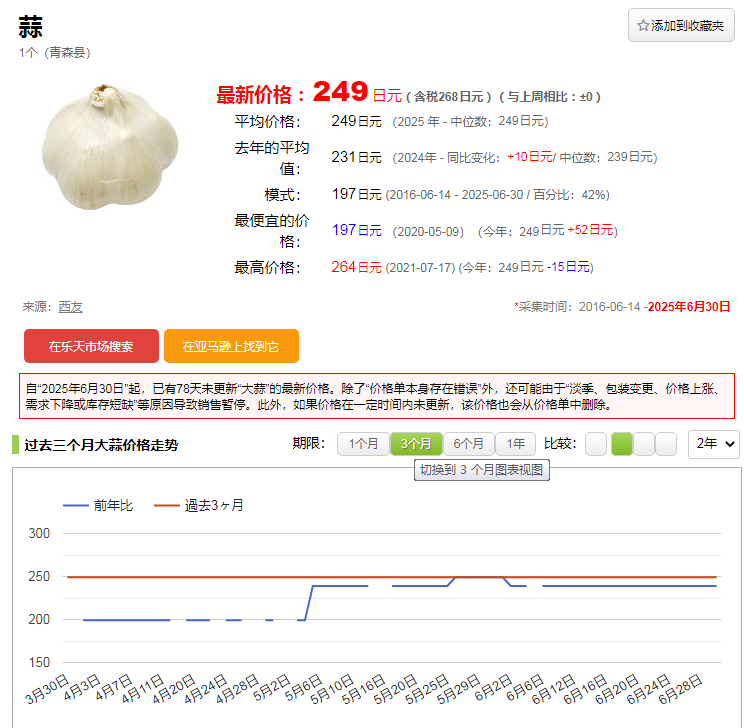
Task: Switch chart period to 1个月
Action: (x=363, y=444)
